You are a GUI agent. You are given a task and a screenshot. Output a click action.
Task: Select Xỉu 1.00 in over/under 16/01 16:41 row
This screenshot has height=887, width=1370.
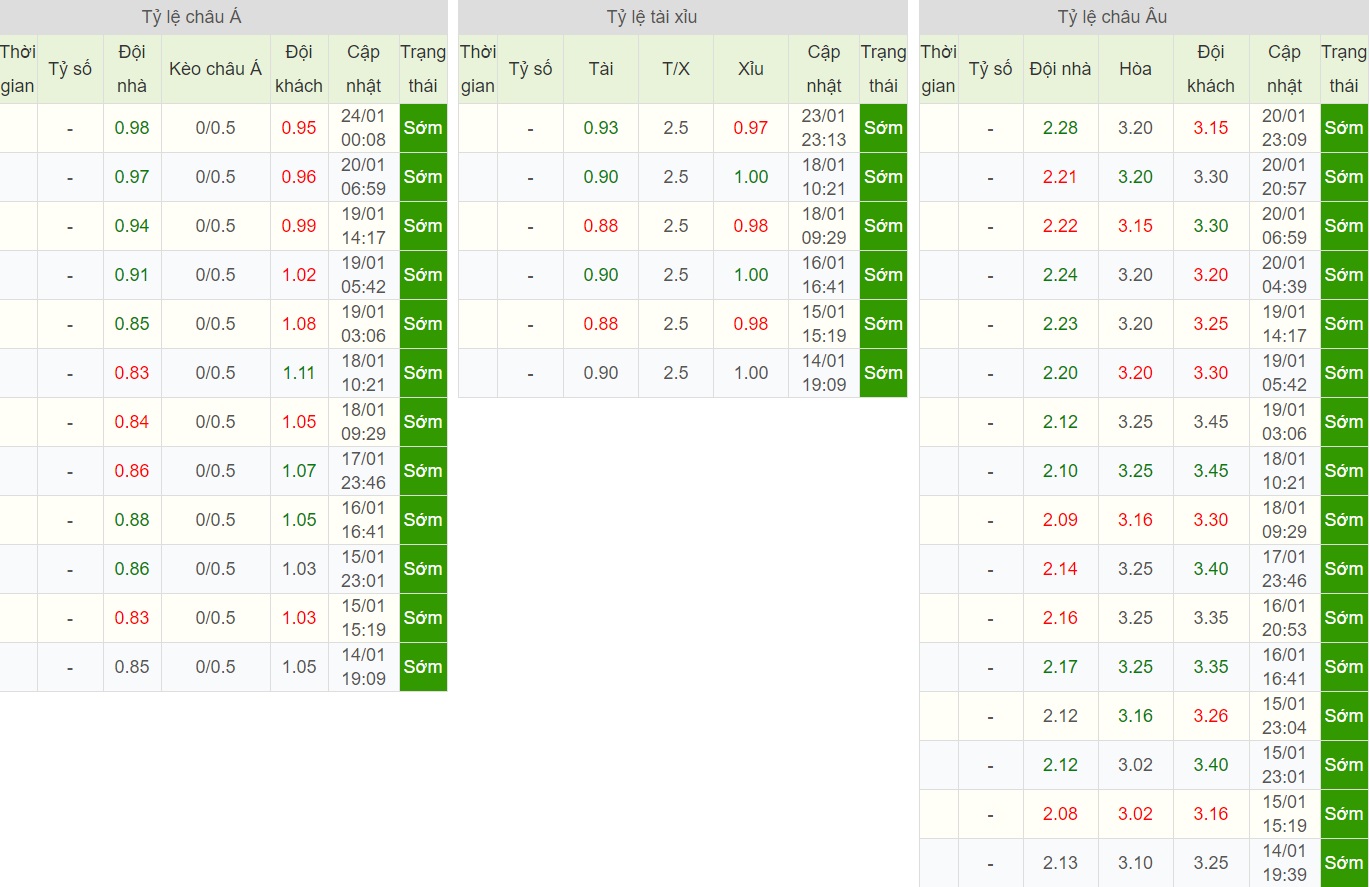click(x=751, y=275)
